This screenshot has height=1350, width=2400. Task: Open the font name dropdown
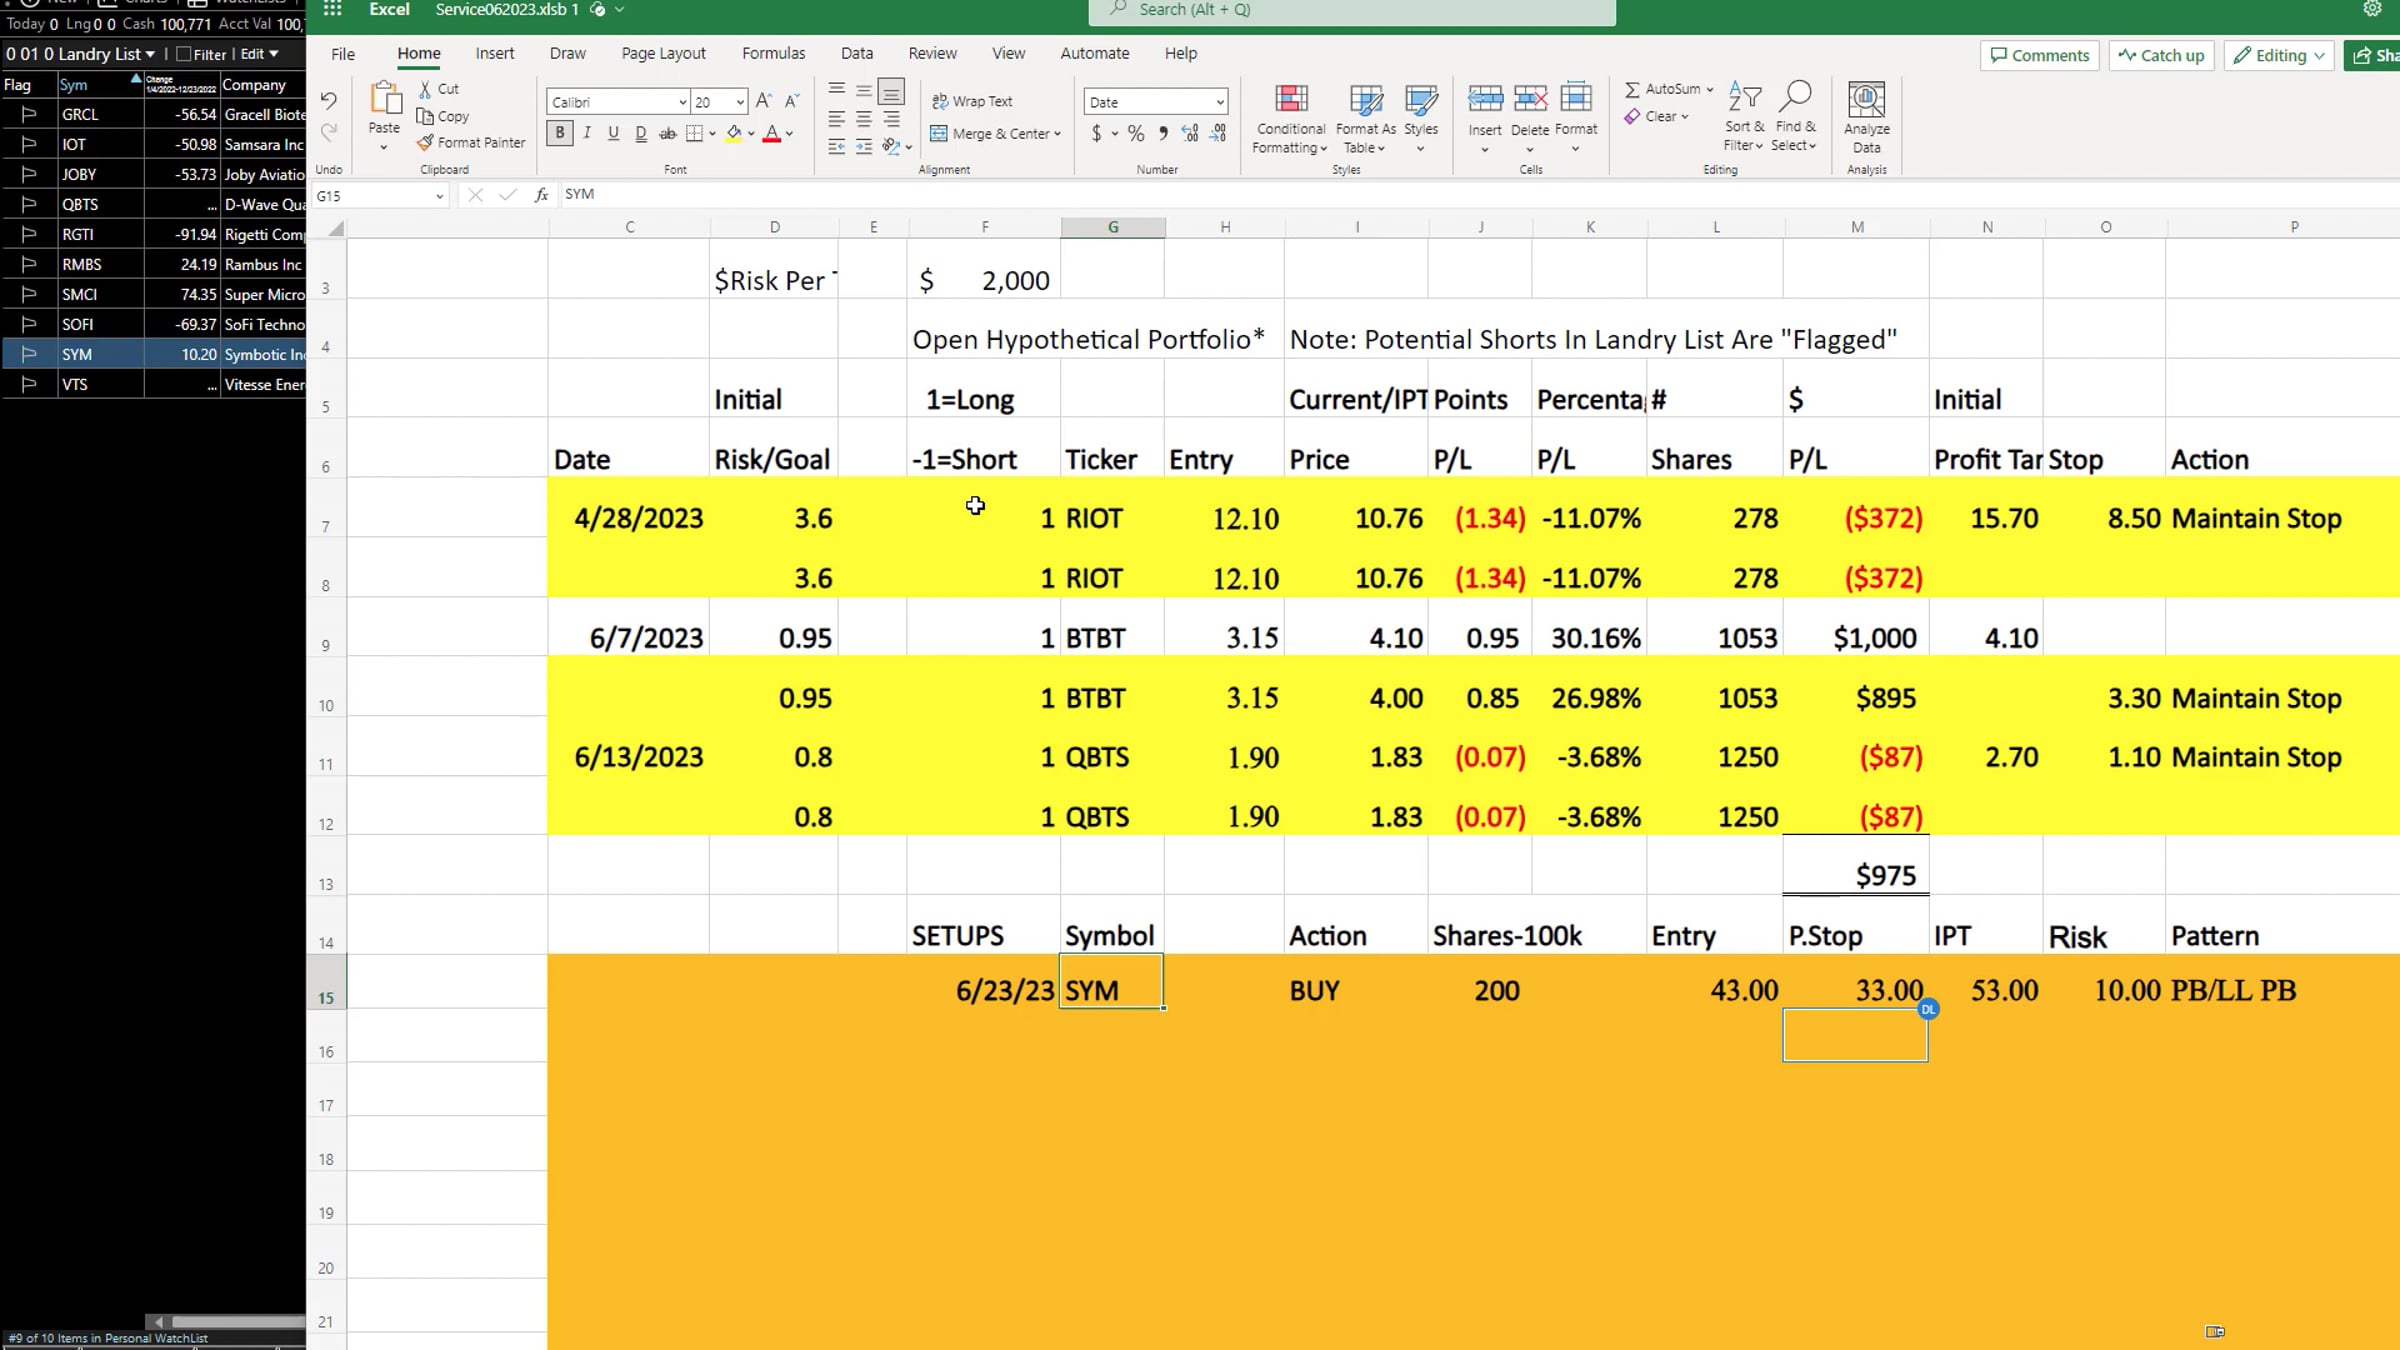(683, 102)
